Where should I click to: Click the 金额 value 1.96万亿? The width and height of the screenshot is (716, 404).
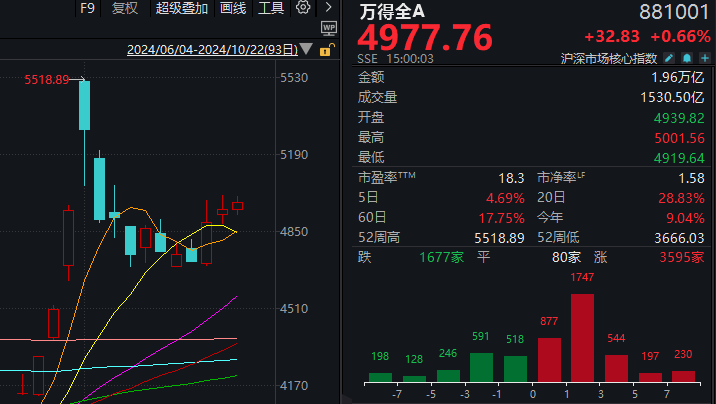[x=678, y=78]
